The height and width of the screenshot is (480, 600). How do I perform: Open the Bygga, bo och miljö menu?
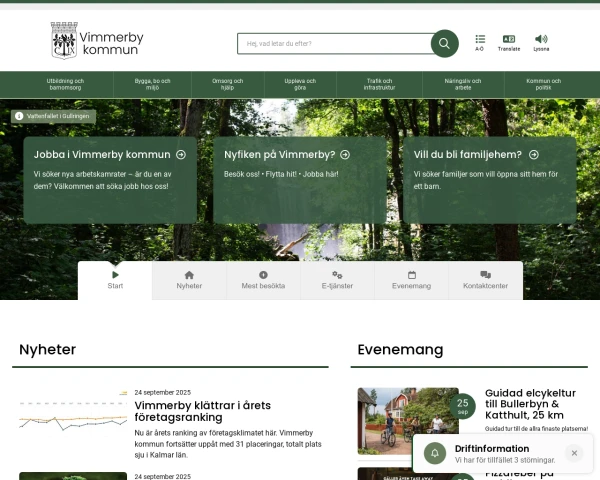click(x=152, y=84)
